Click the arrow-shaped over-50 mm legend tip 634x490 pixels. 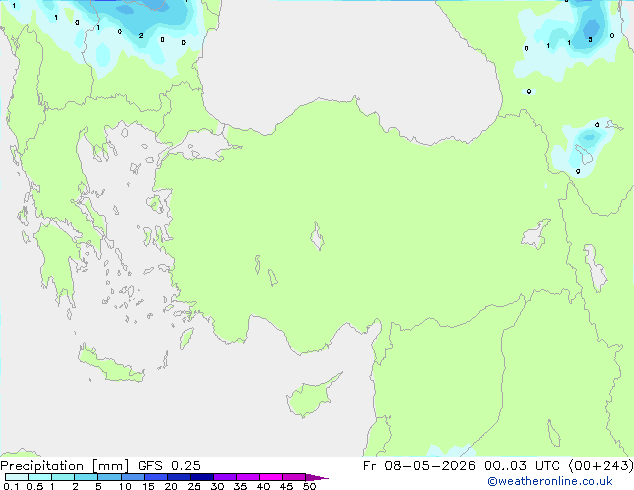pyautogui.click(x=317, y=477)
